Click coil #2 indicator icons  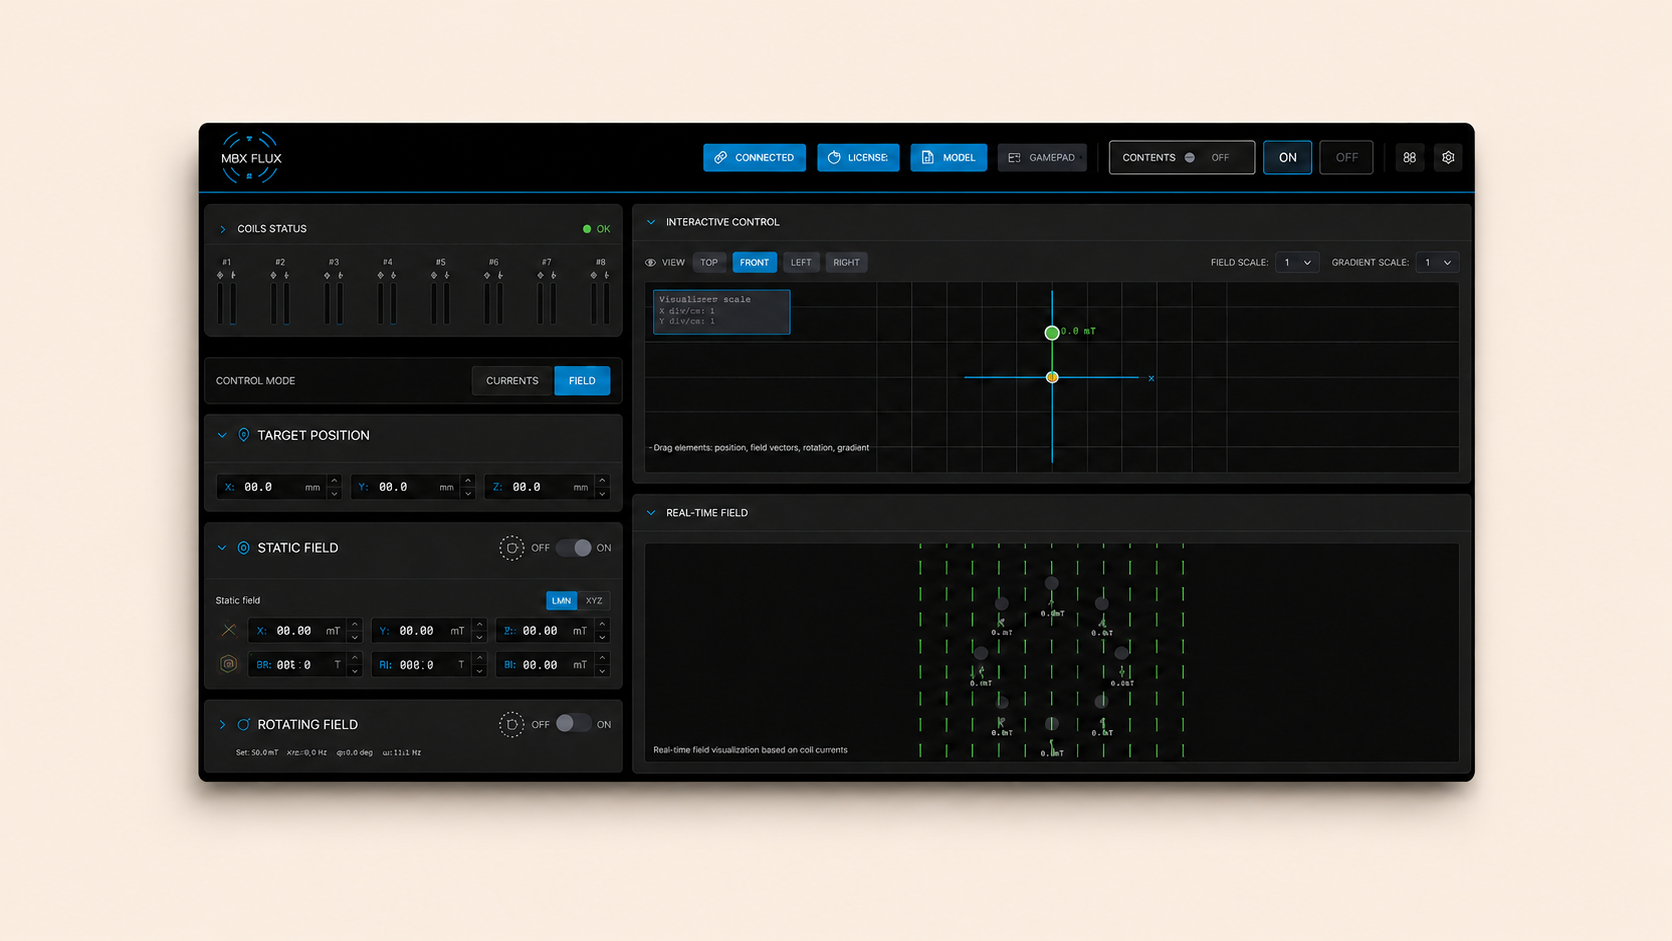[x=280, y=275]
